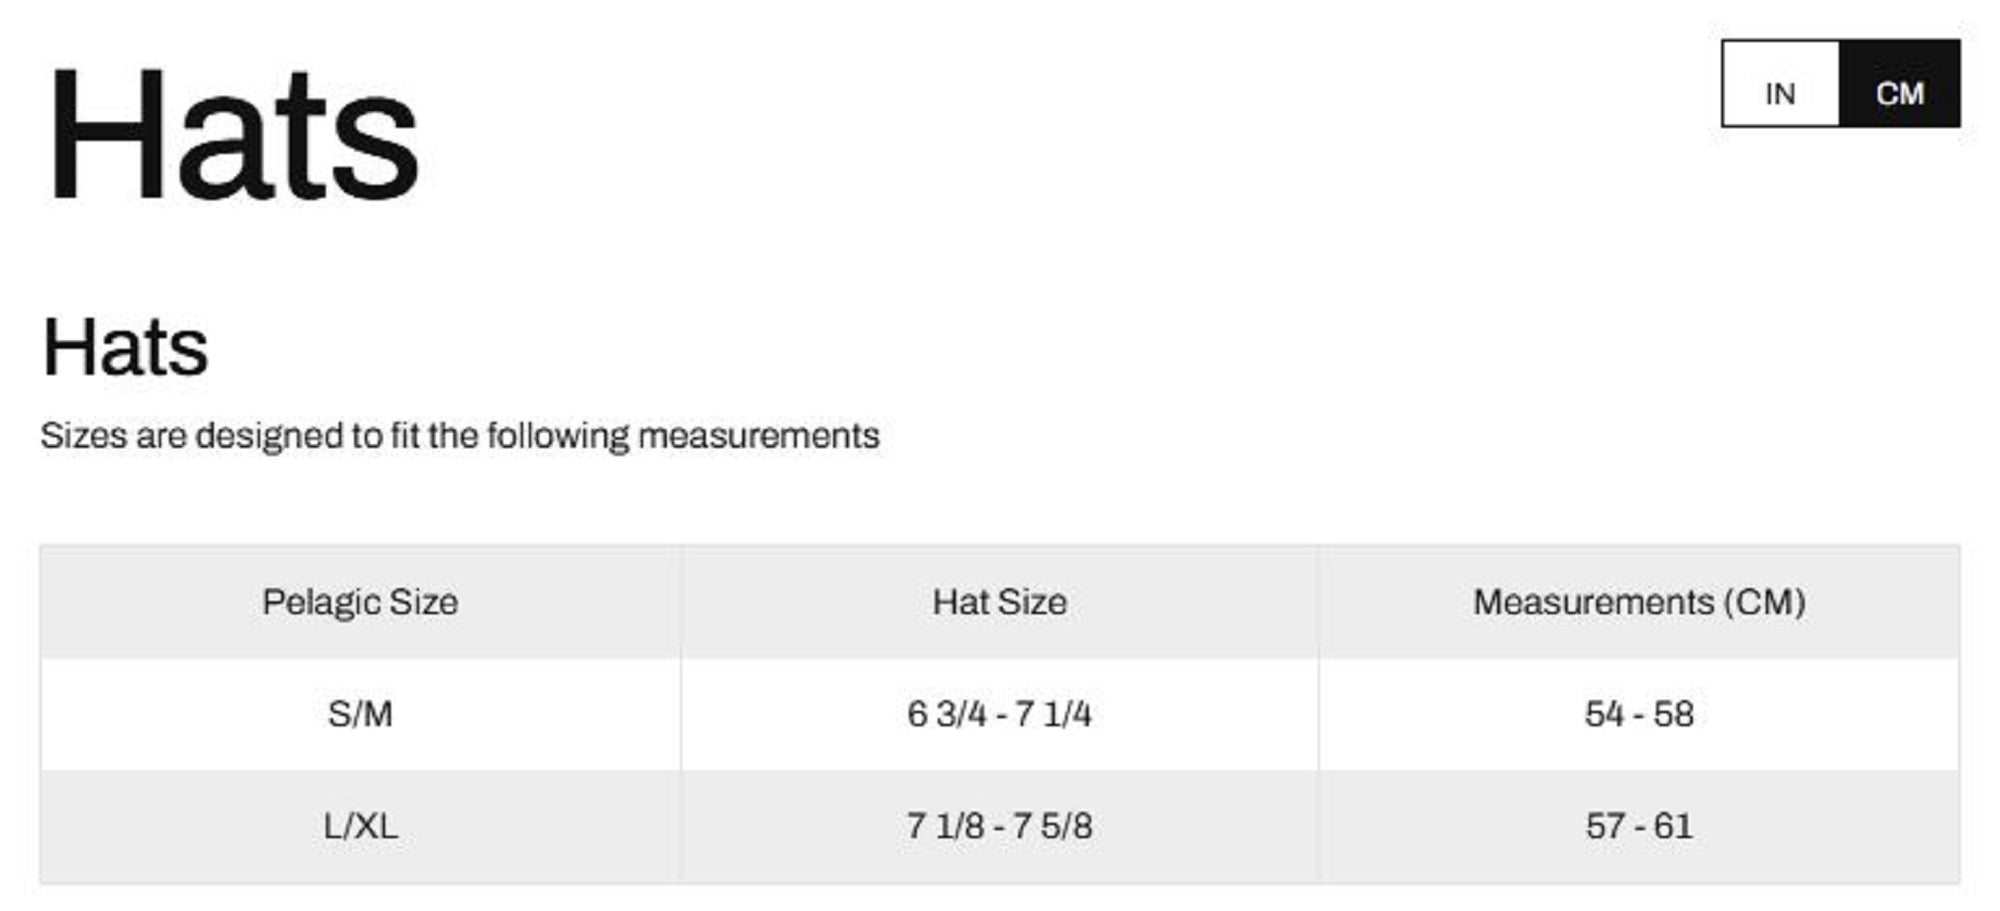
Task: Click the 6 3/4 - 7 1/4 hat size cell
Action: (999, 714)
